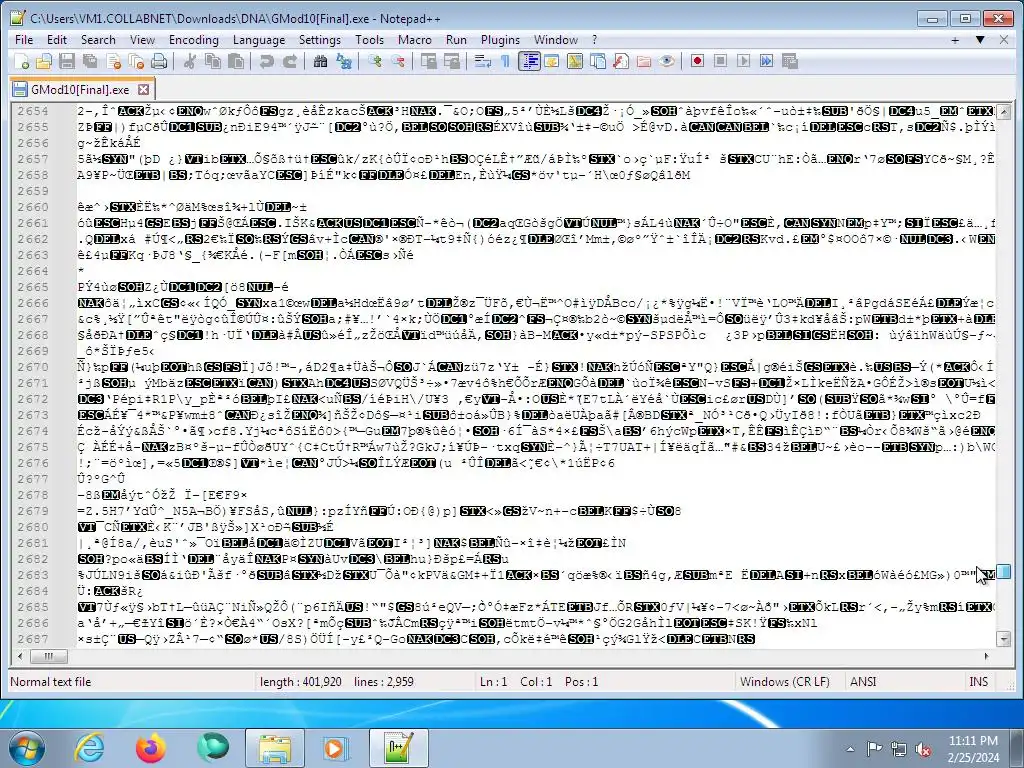Stop macro recording square icon

pyautogui.click(x=720, y=61)
